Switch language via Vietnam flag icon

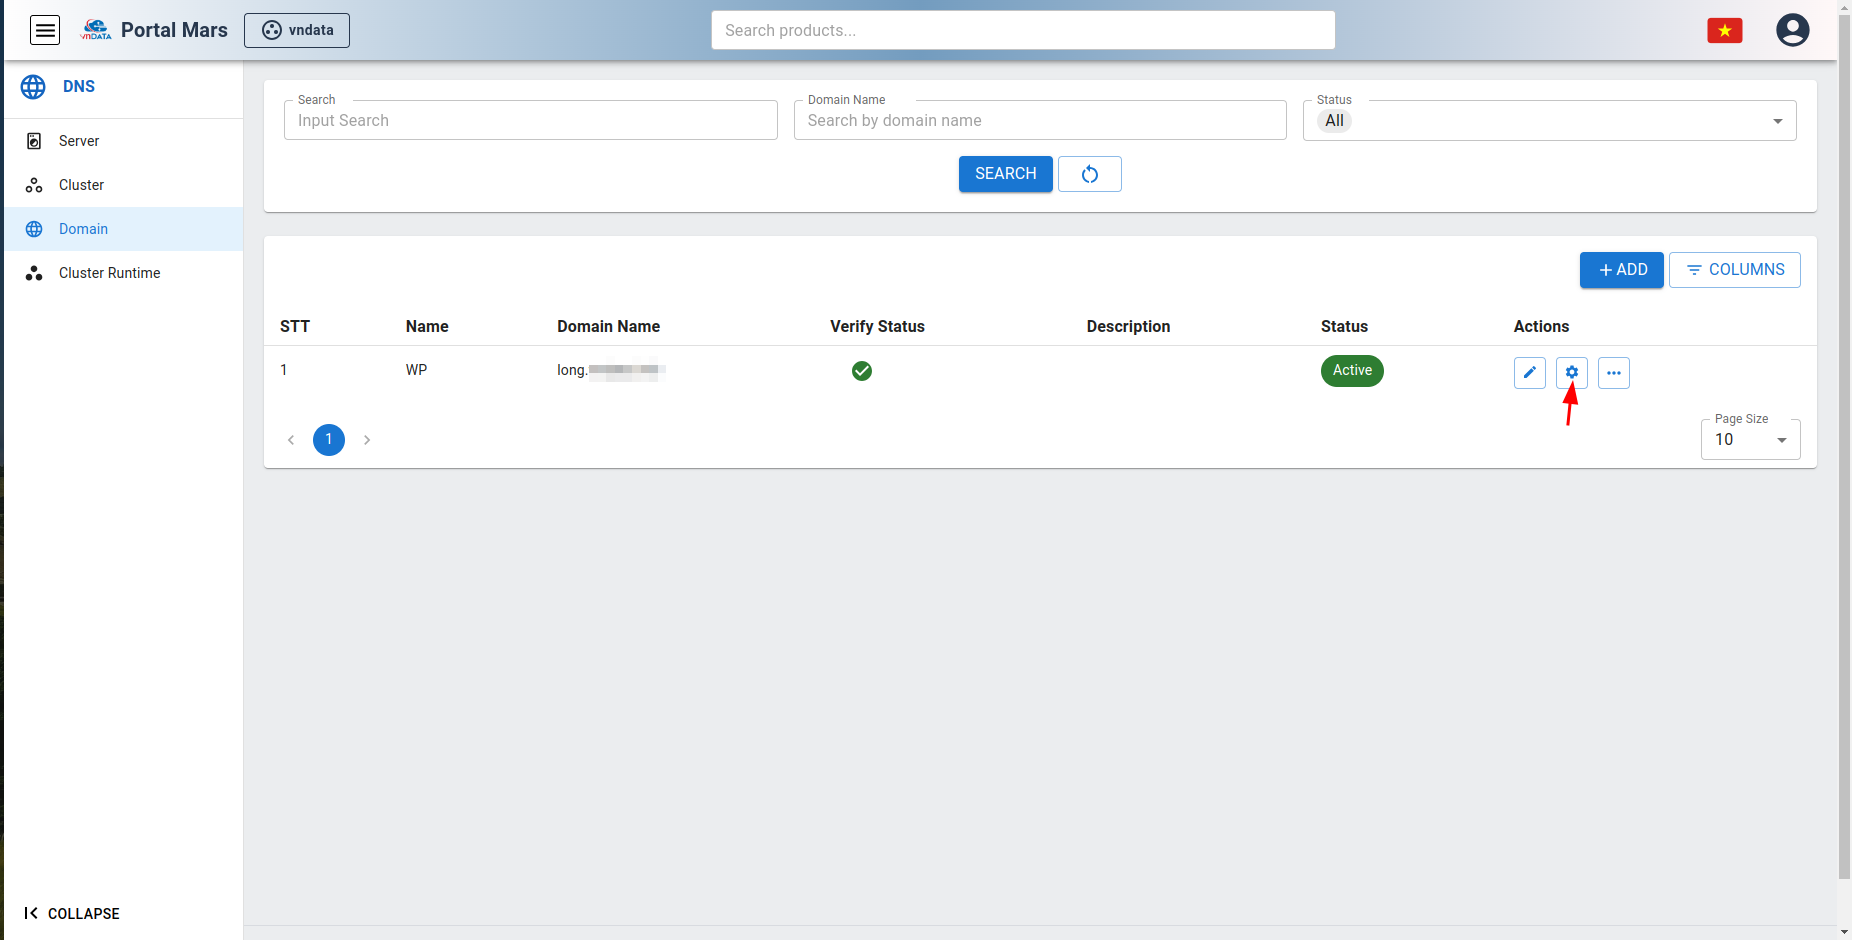pos(1724,31)
